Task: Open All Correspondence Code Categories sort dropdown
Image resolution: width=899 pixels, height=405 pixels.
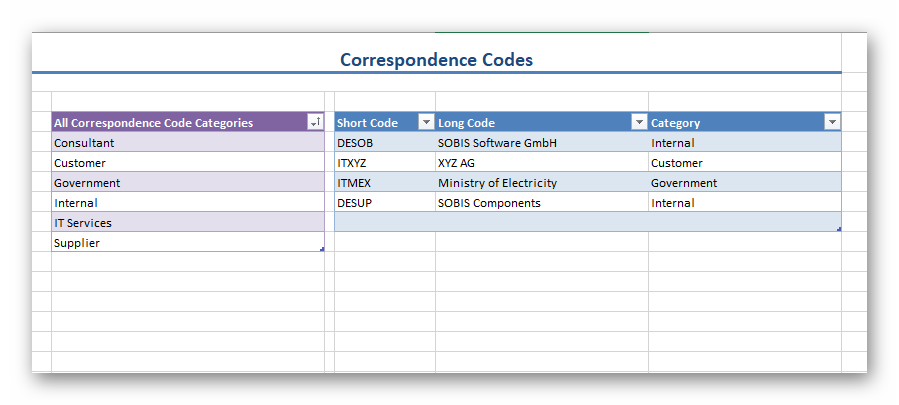Action: point(315,122)
